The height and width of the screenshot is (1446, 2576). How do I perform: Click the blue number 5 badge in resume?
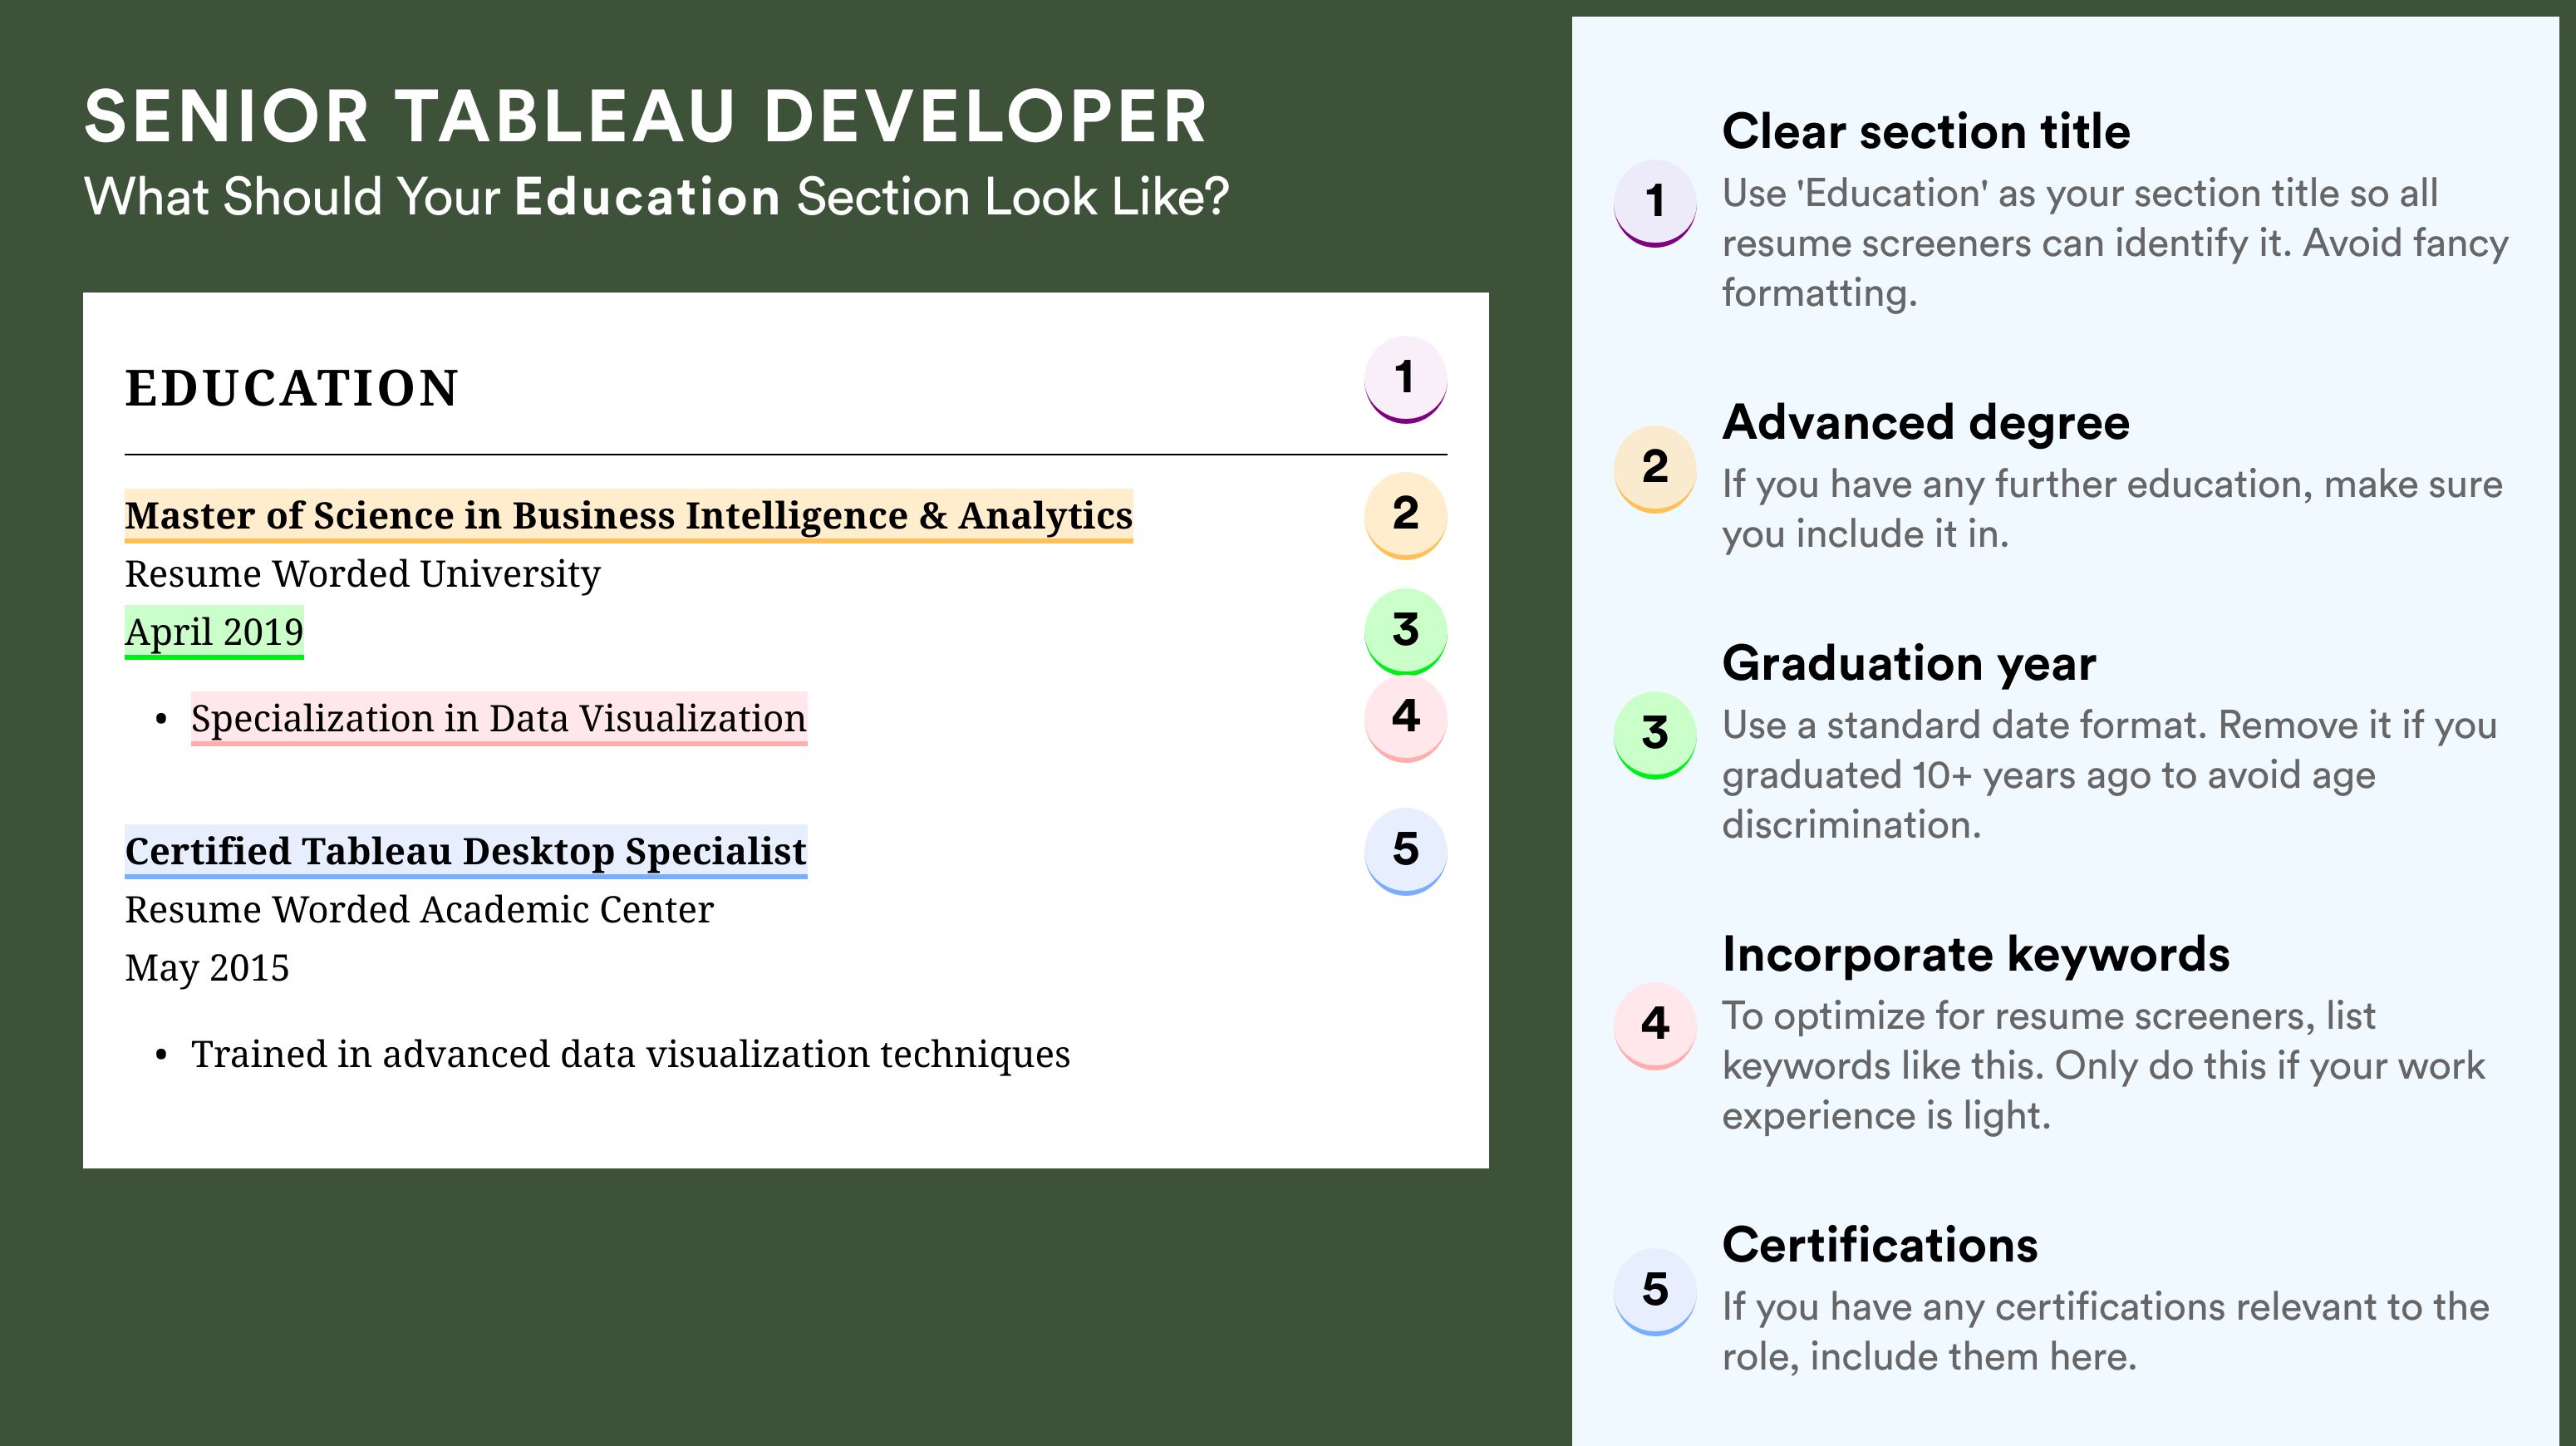pyautogui.click(x=1405, y=851)
